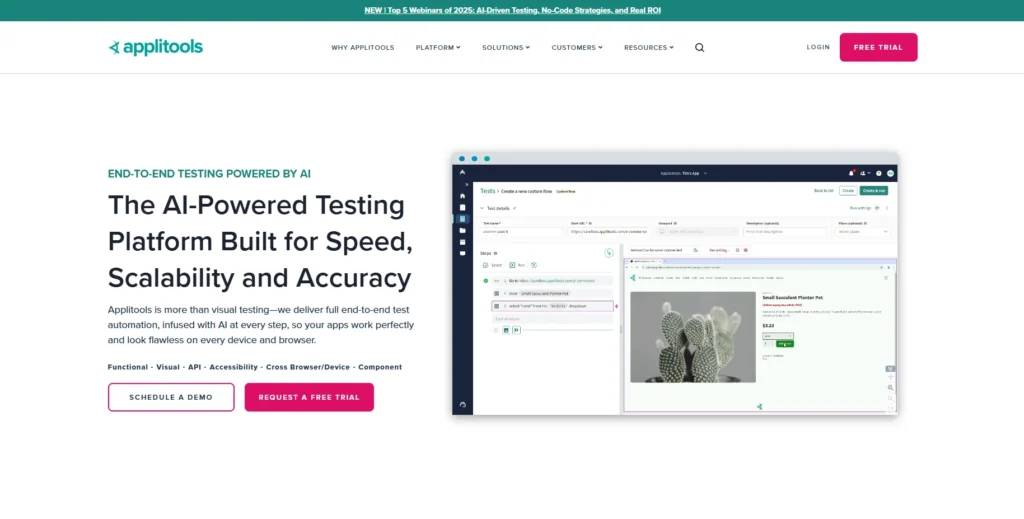Click the double-arrow sidebar expand icon in demo
The width and height of the screenshot is (1024, 519).
[466, 184]
